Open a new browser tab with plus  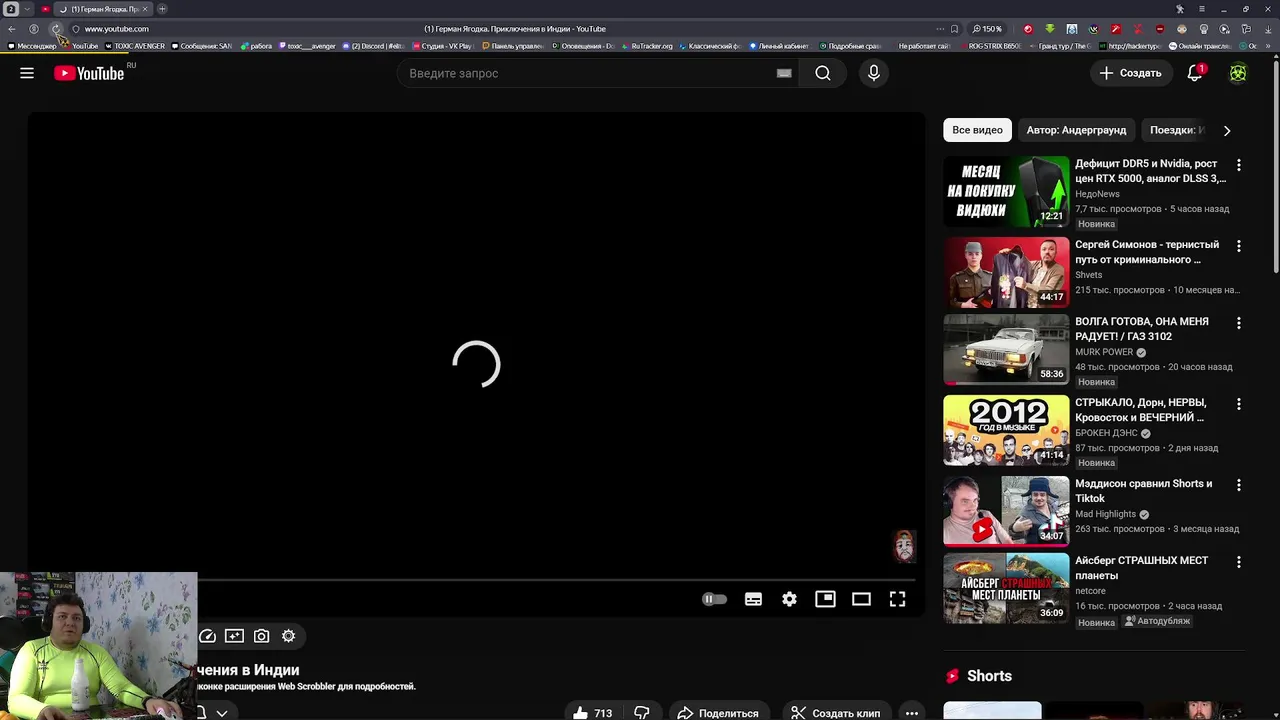162,9
